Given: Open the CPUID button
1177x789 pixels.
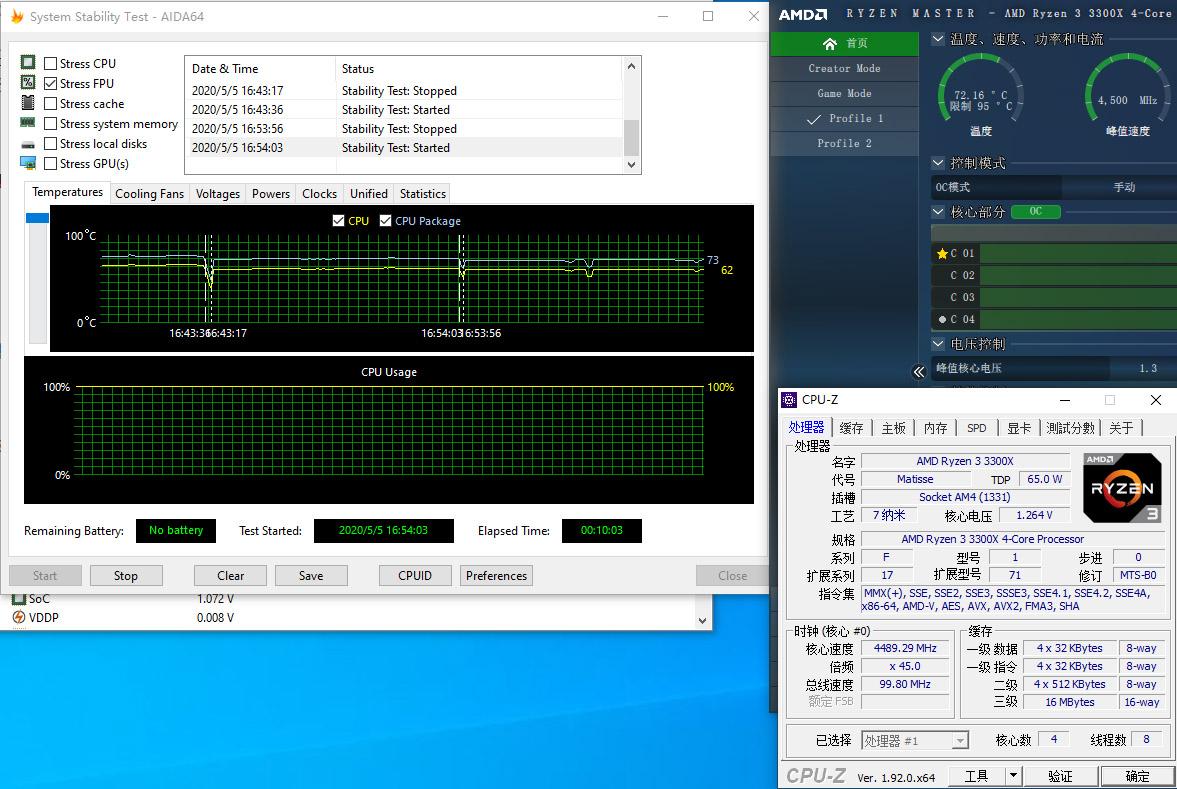Looking at the screenshot, I should [x=415, y=576].
